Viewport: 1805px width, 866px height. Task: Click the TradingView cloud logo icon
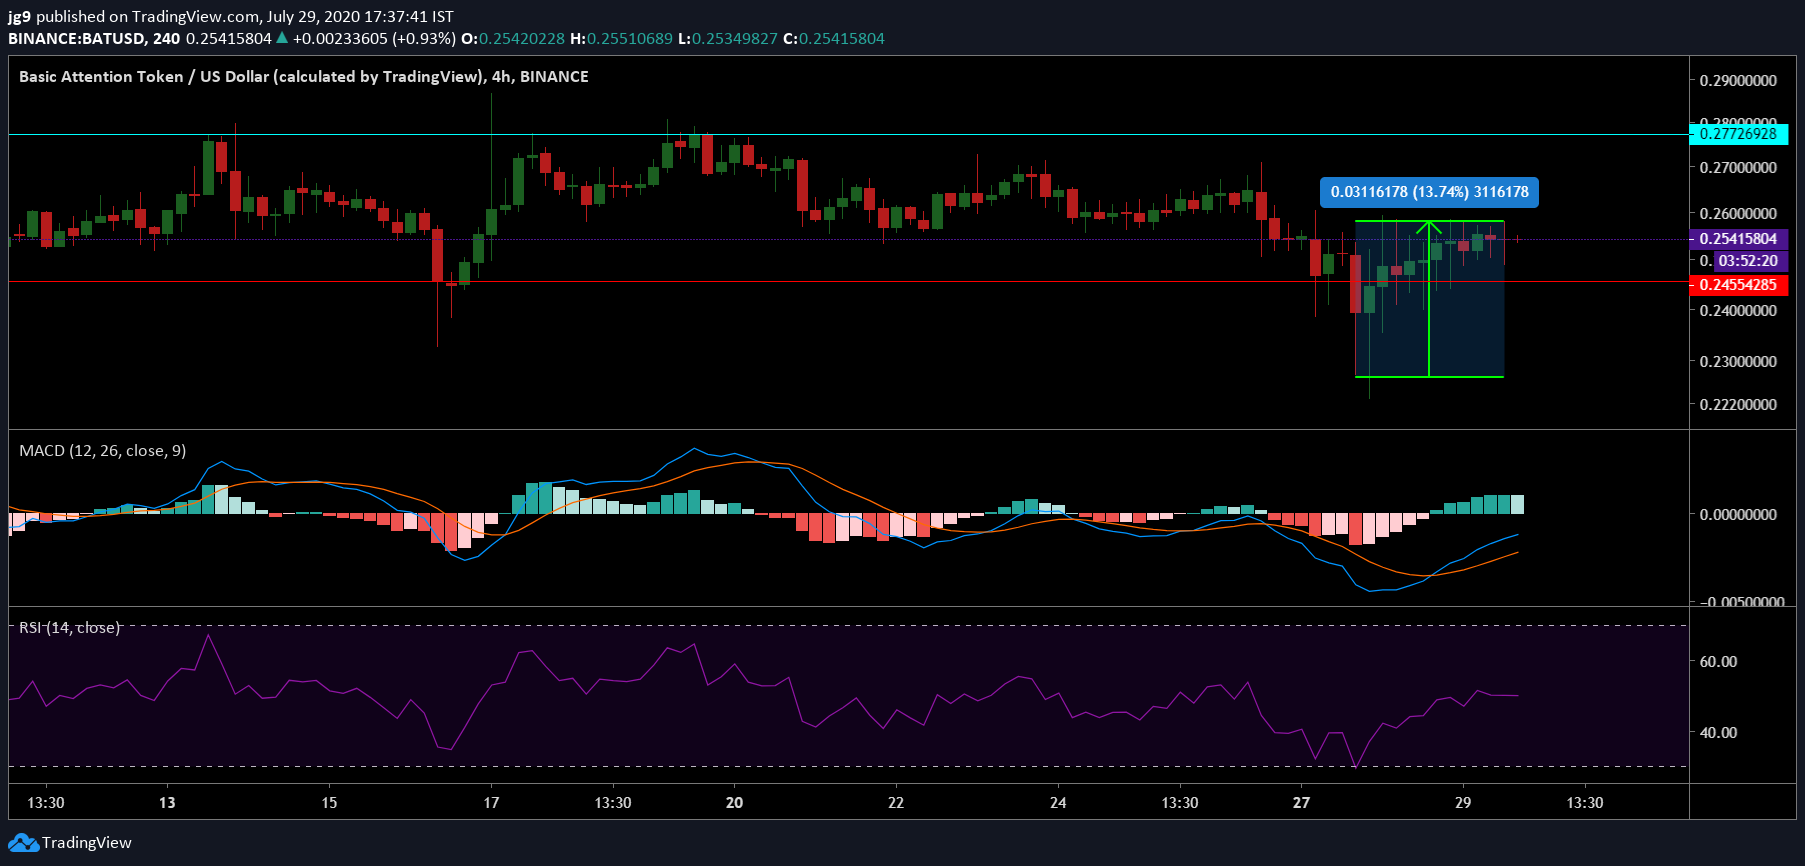(24, 843)
